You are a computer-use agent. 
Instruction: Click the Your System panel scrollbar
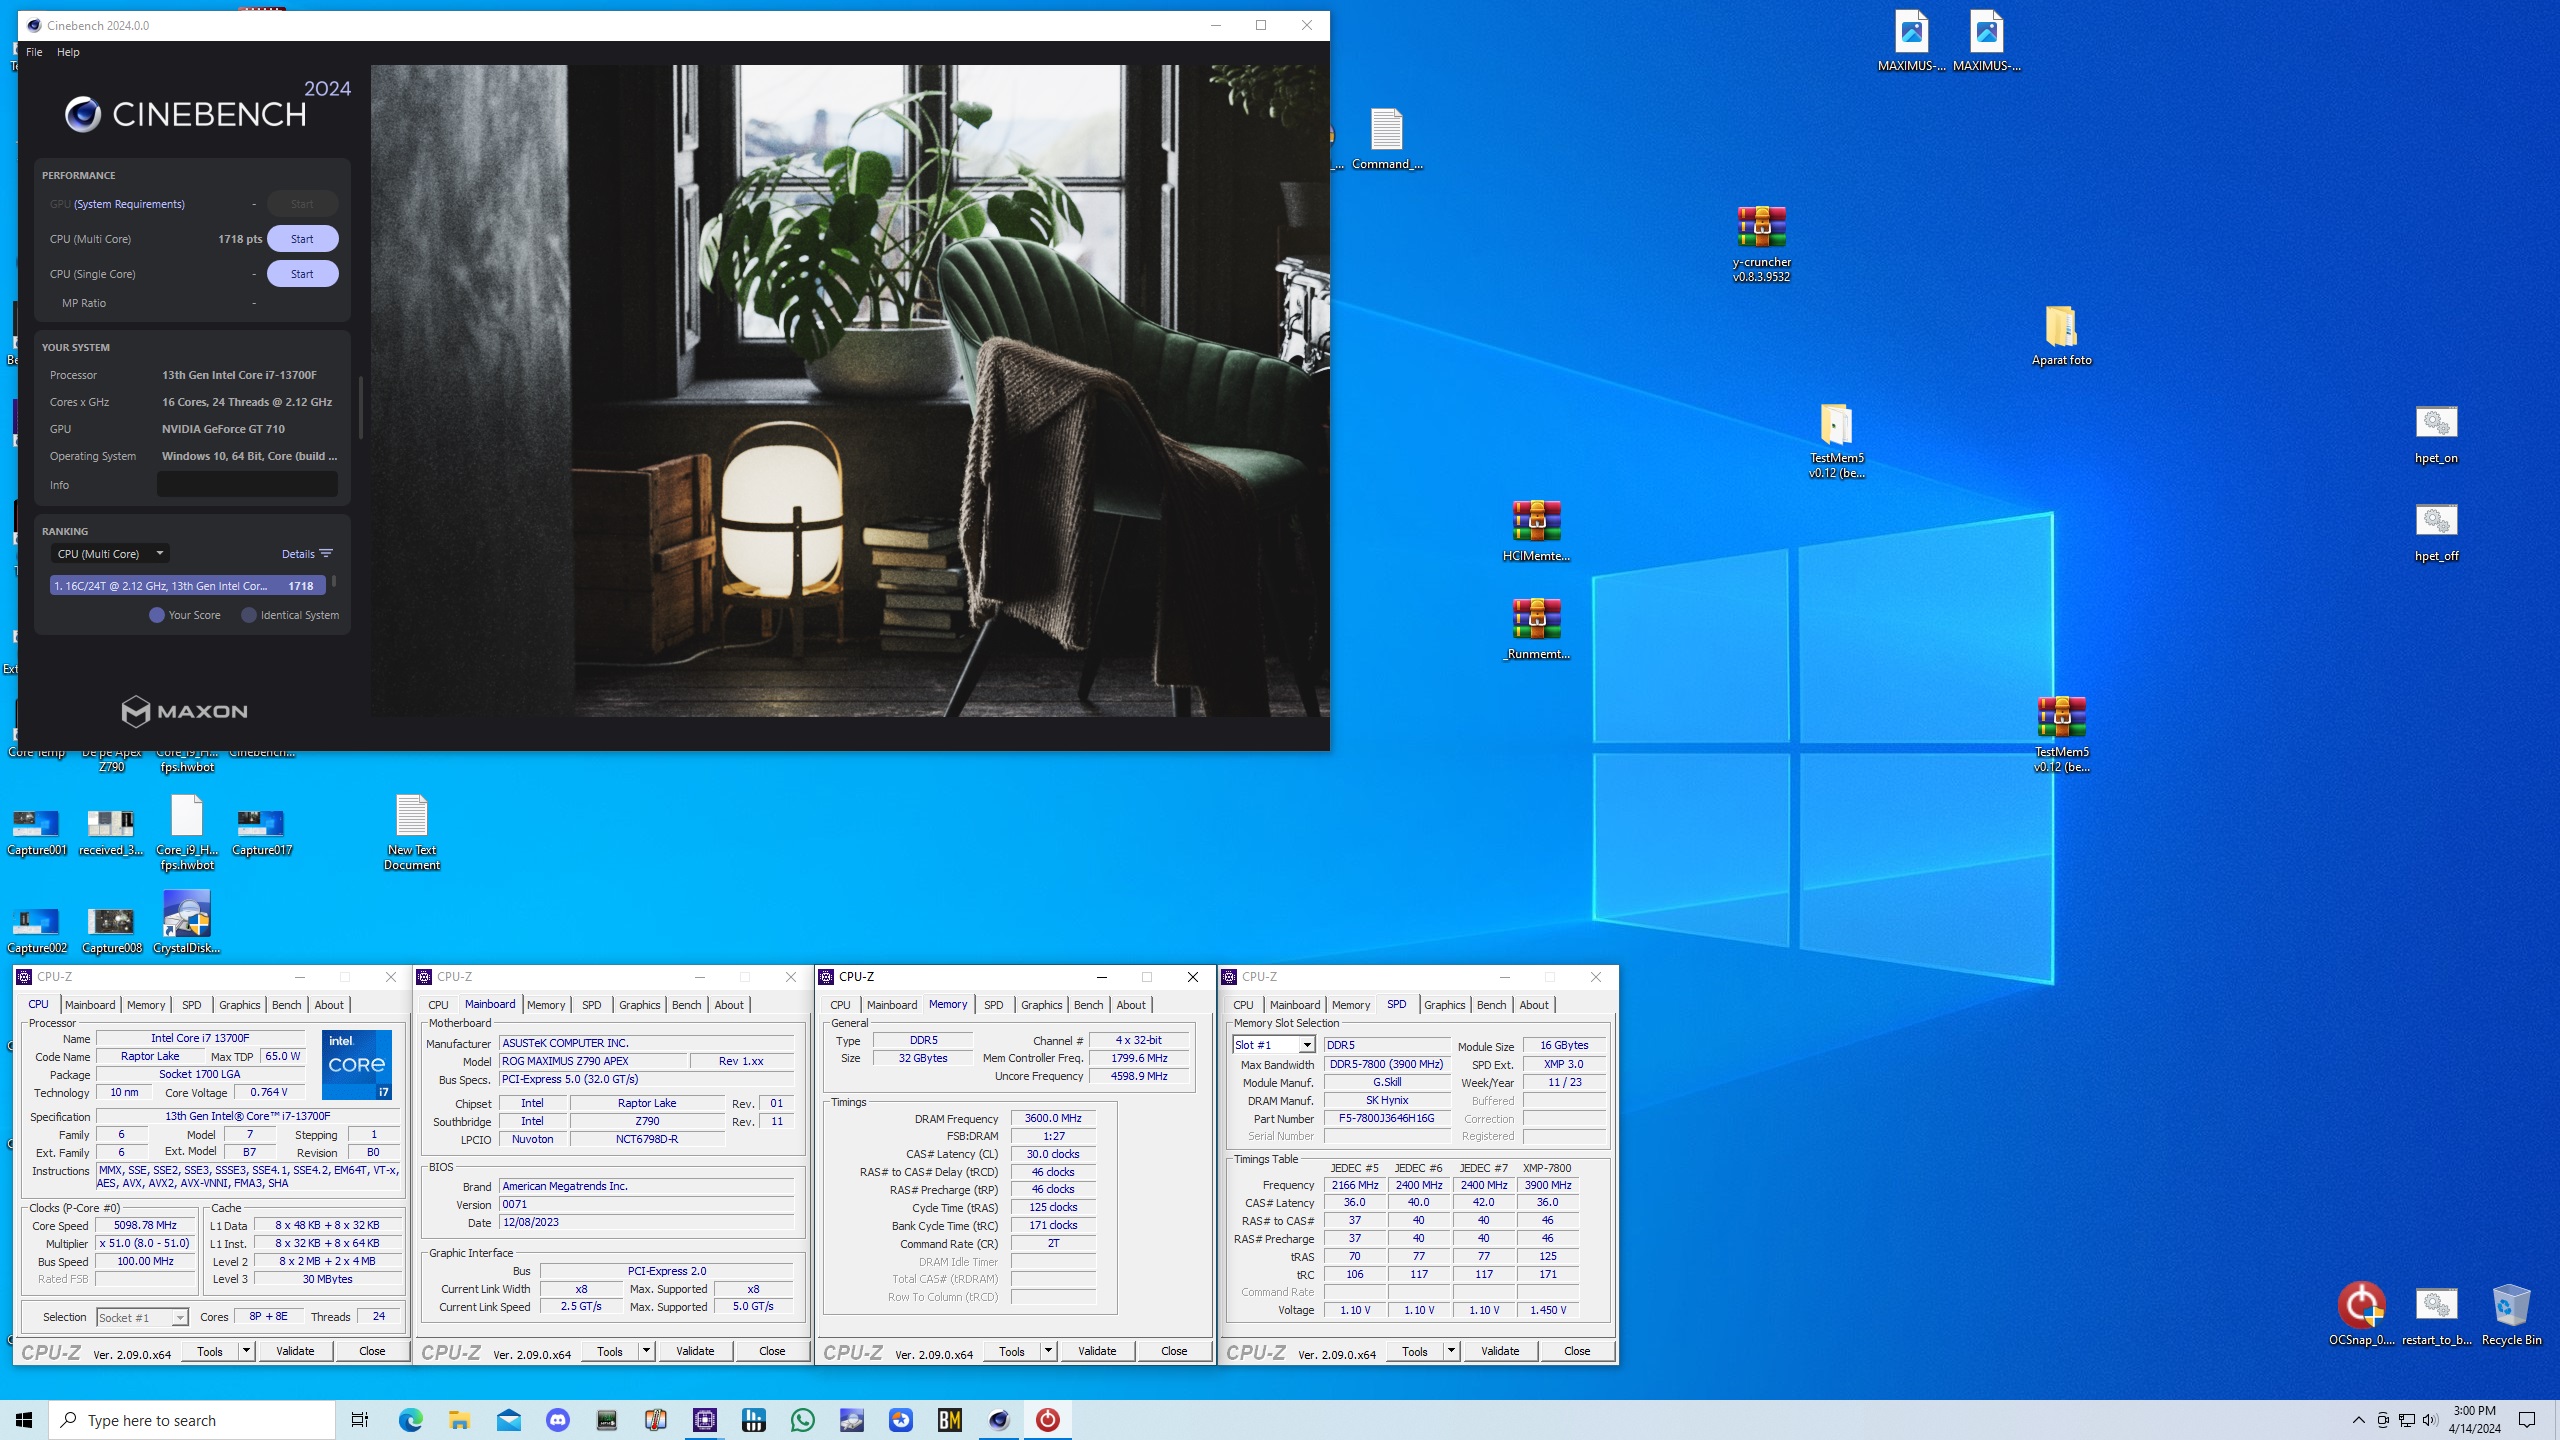(360, 407)
